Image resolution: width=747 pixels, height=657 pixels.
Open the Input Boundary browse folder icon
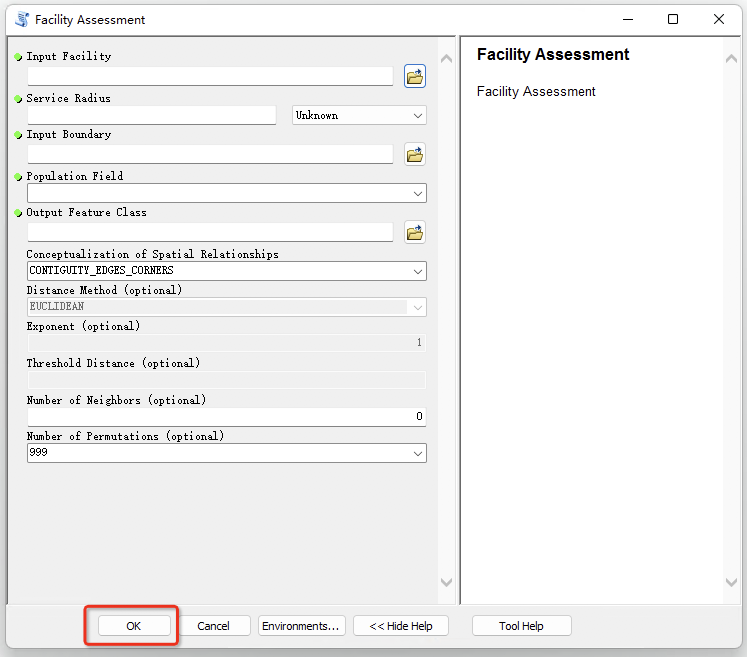pyautogui.click(x=415, y=154)
